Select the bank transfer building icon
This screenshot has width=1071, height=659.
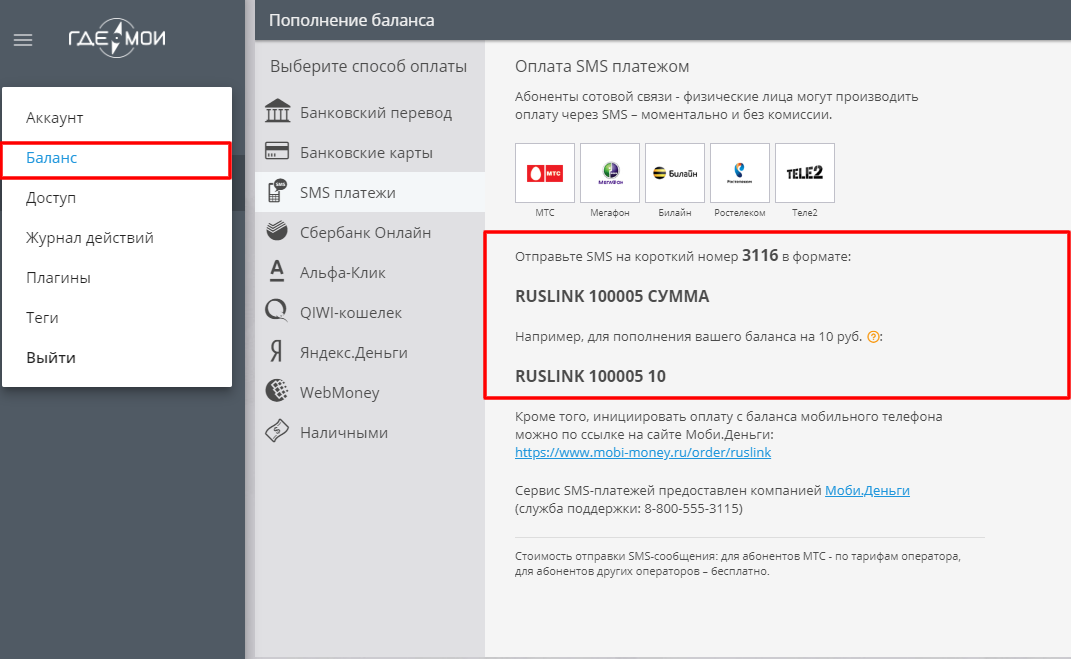point(277,111)
